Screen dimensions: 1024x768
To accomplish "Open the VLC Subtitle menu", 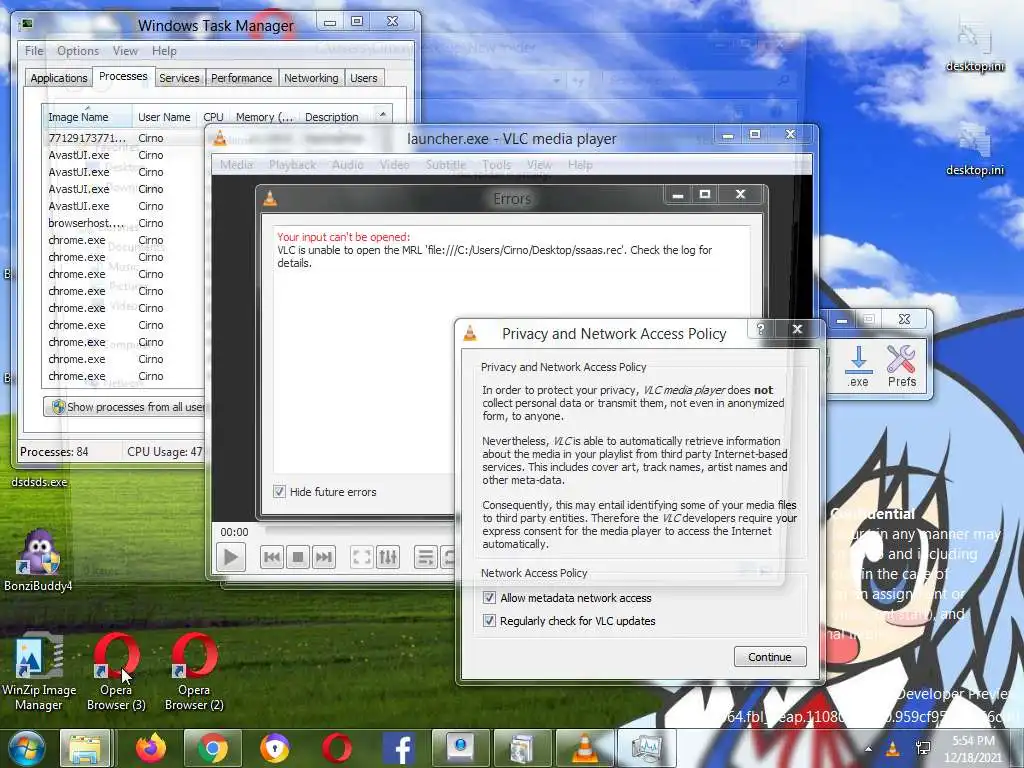I will tap(446, 165).
